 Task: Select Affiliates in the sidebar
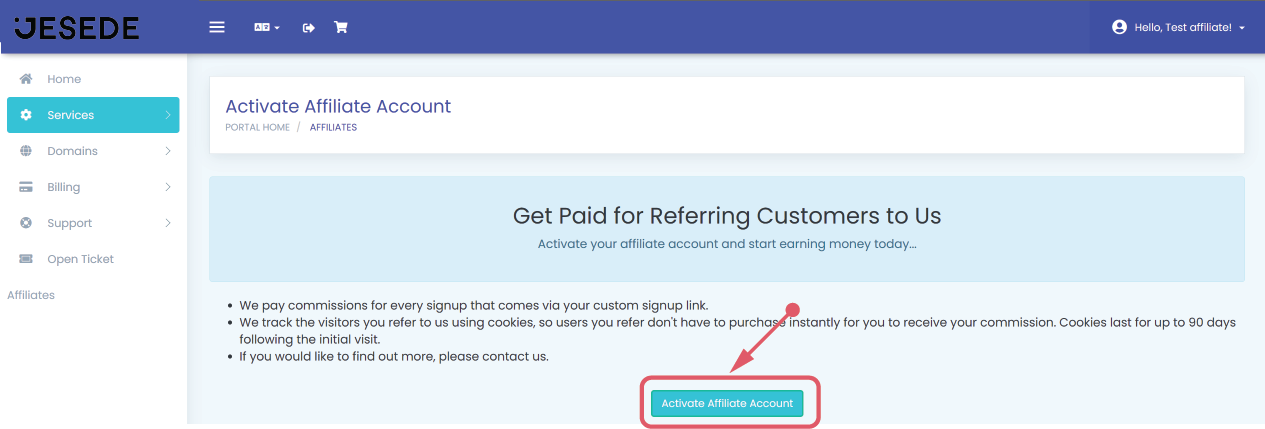31,295
